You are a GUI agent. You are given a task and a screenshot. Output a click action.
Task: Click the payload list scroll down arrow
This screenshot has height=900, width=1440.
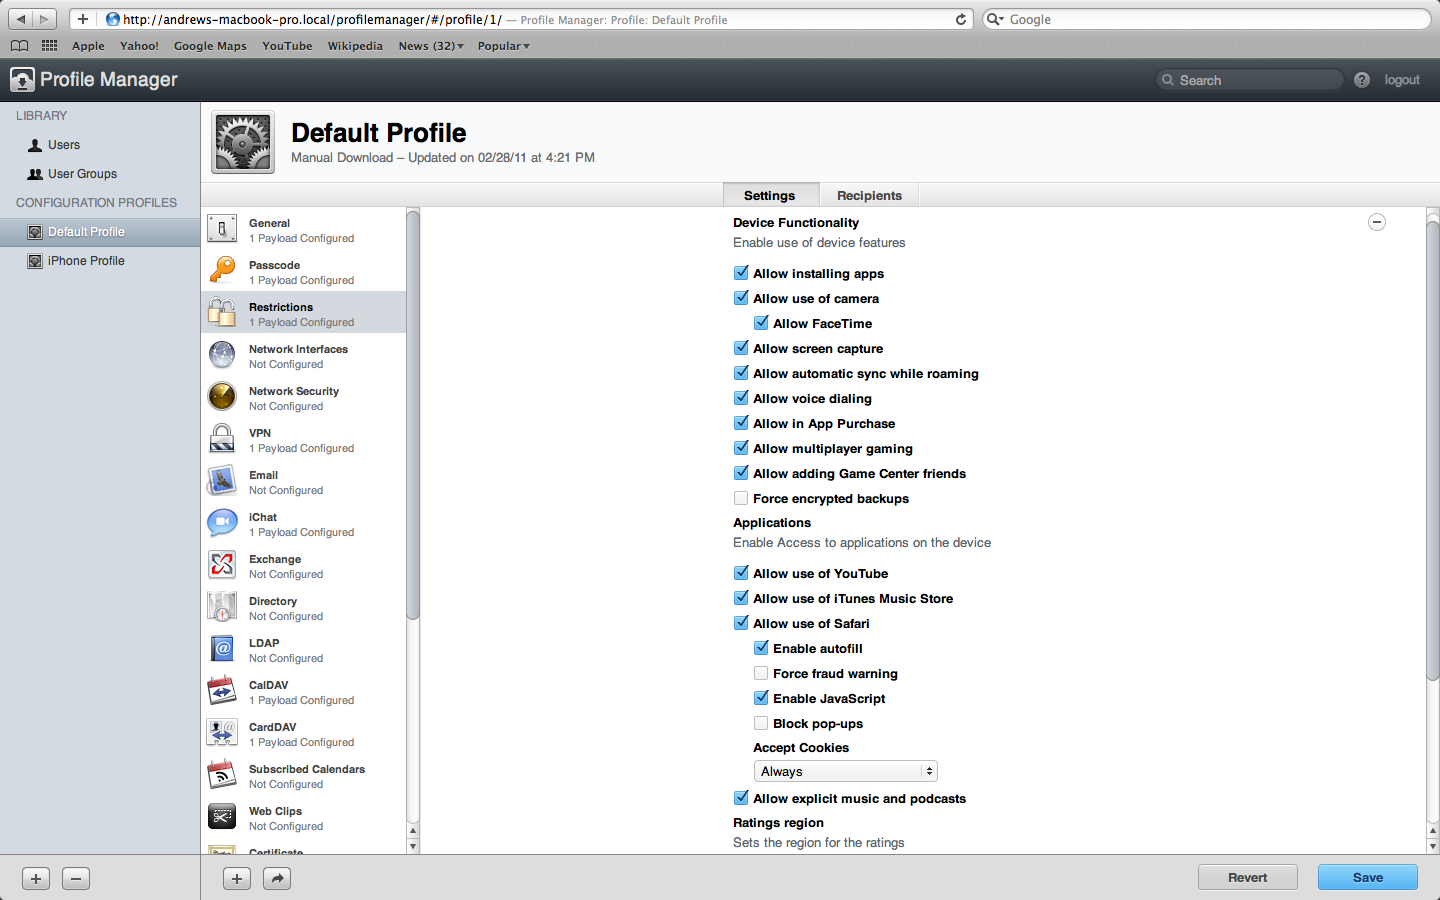tap(413, 846)
